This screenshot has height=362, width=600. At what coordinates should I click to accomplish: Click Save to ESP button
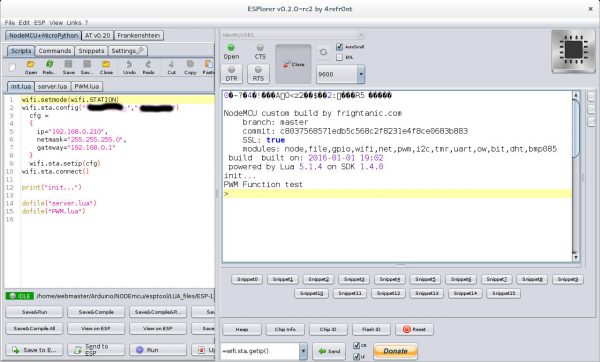point(34,350)
